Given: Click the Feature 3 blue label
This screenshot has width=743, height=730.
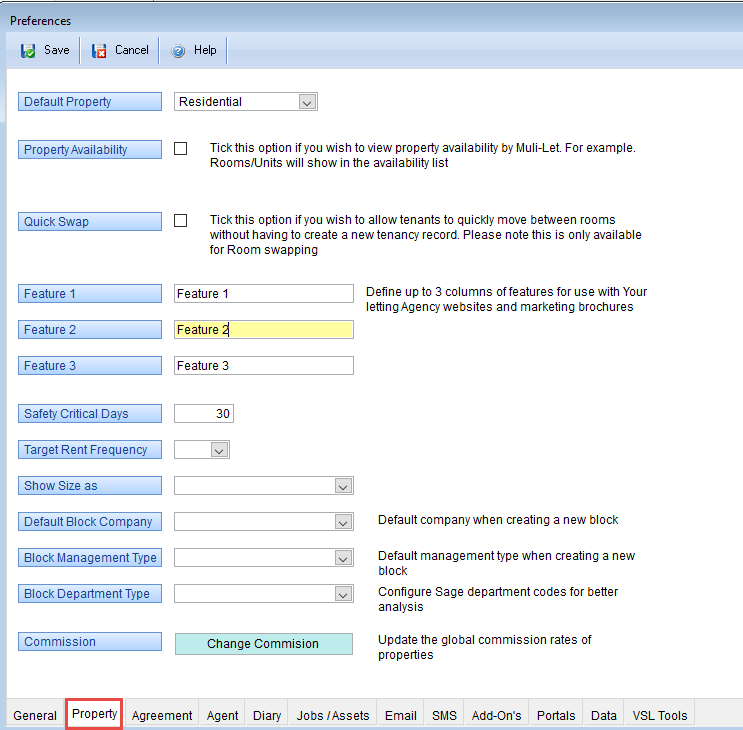Looking at the screenshot, I should 90,366.
